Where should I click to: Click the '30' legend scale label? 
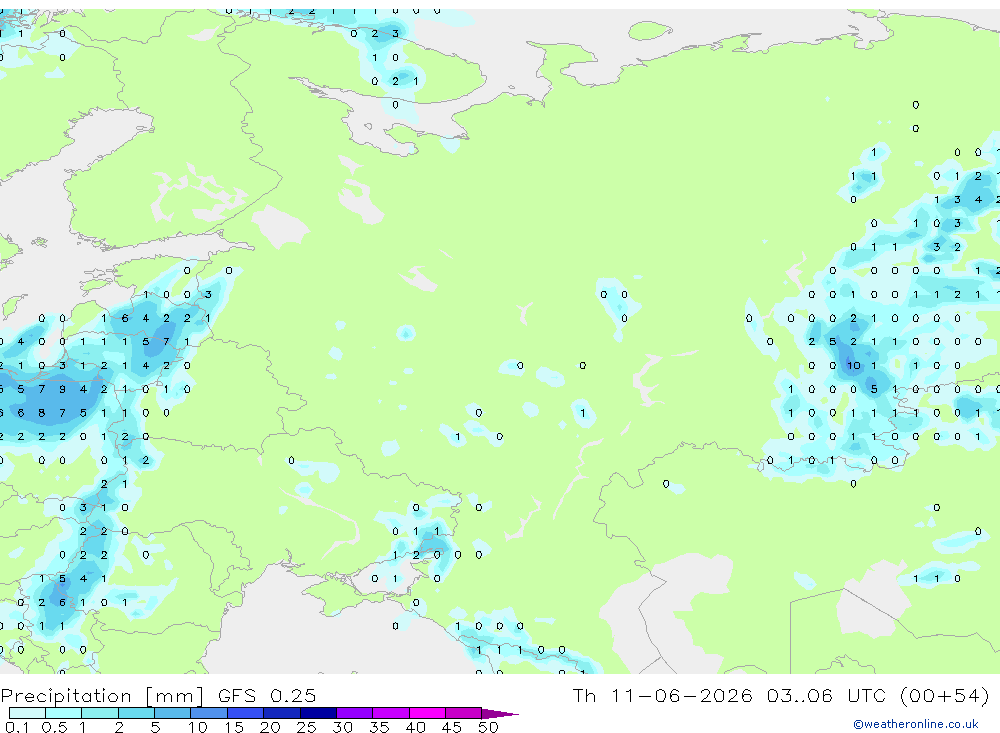pyautogui.click(x=342, y=727)
